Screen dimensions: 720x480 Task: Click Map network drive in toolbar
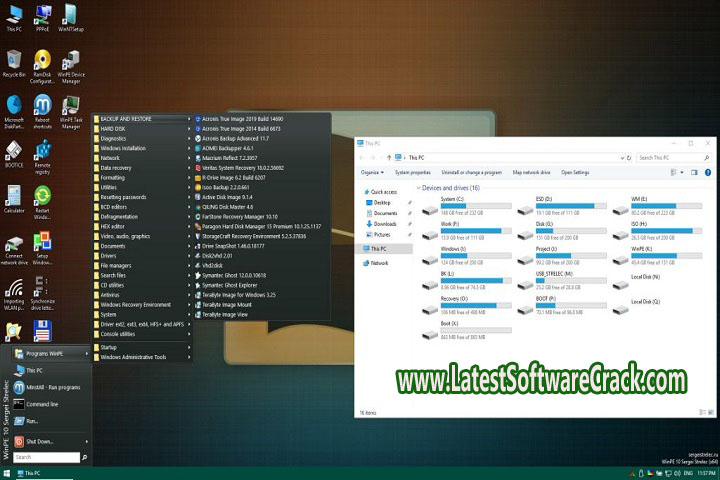click(x=531, y=172)
